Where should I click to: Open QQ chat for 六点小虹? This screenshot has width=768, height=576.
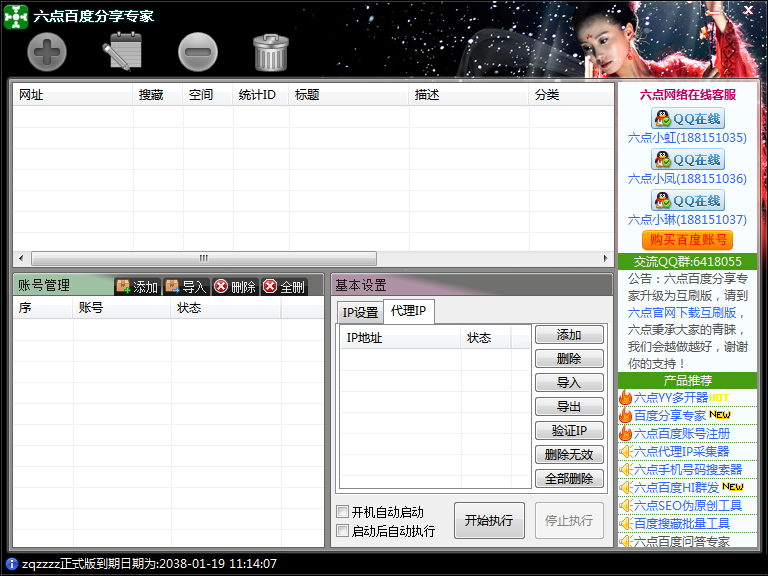tap(687, 119)
